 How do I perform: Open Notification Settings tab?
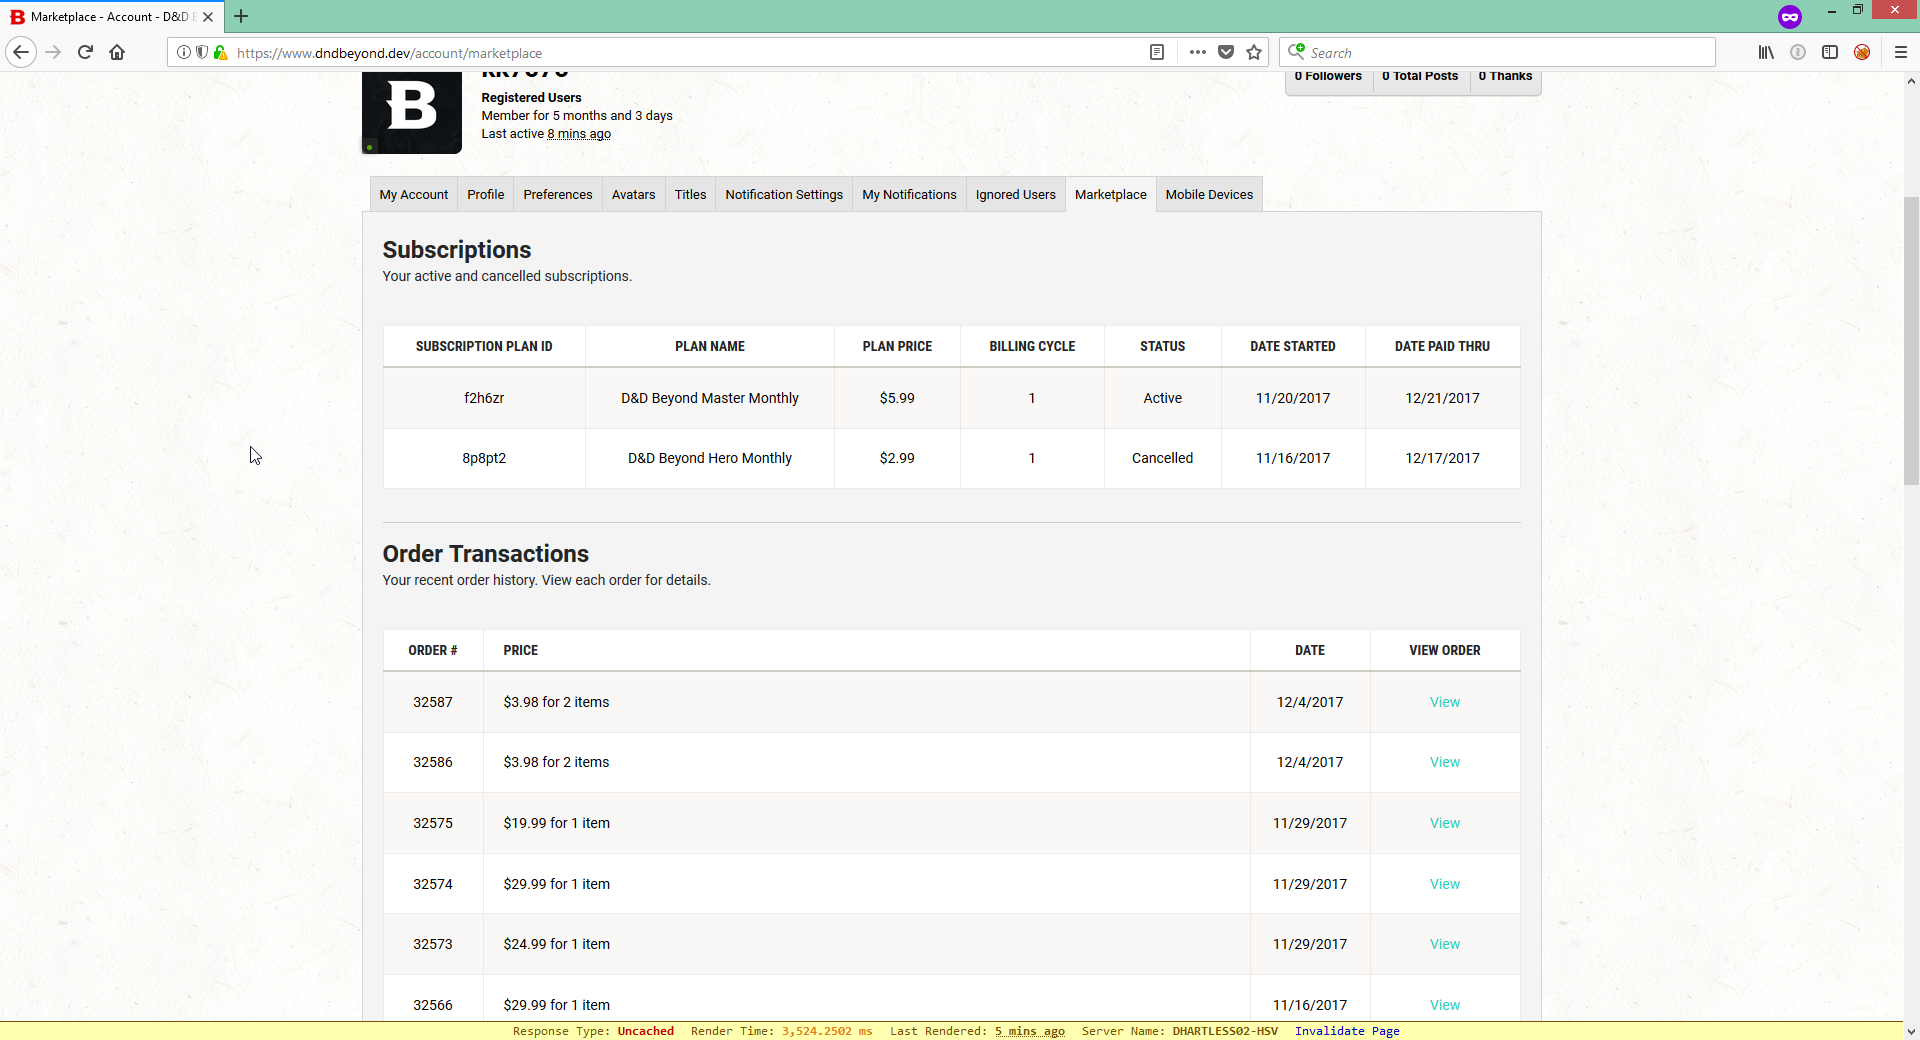(x=784, y=194)
